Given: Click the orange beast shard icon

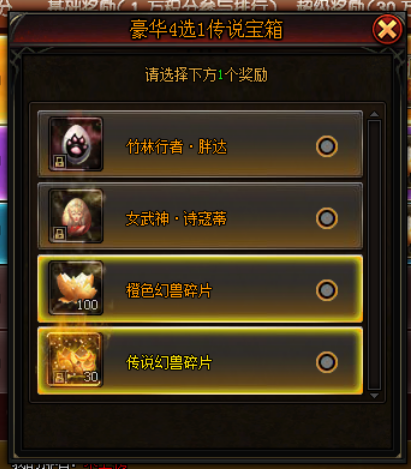Looking at the screenshot, I should (x=76, y=288).
